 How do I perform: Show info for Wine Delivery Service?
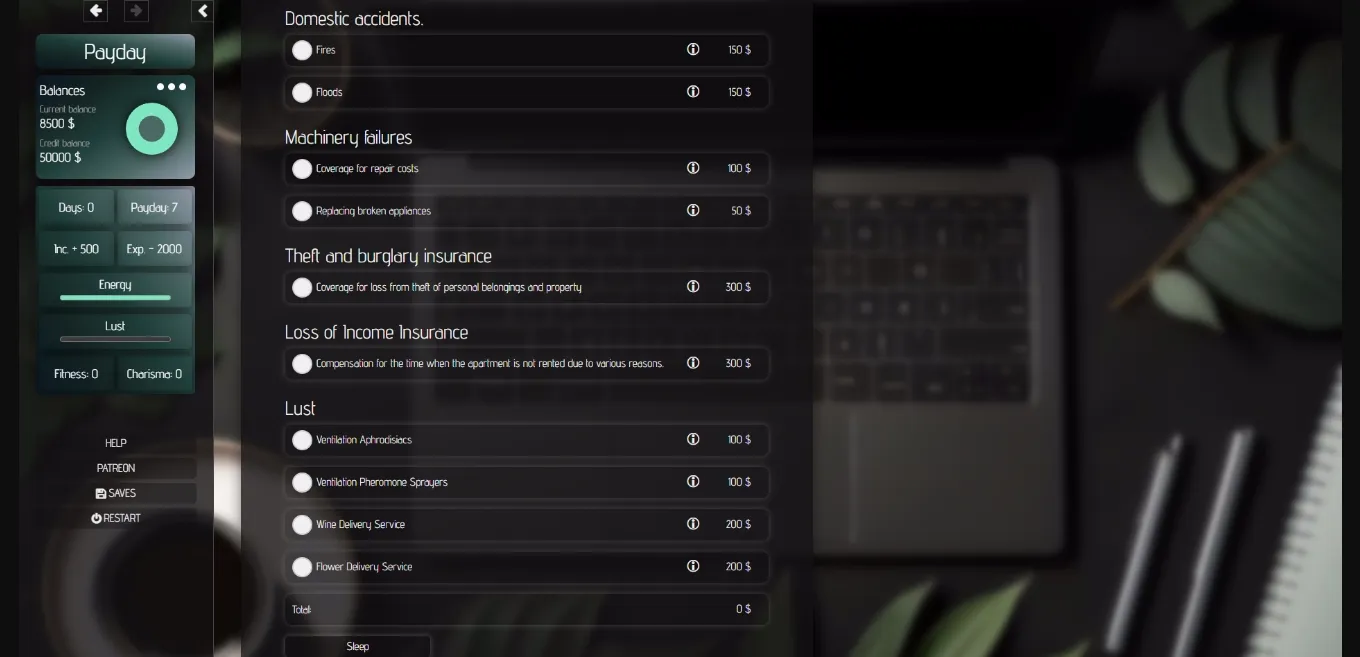click(693, 524)
